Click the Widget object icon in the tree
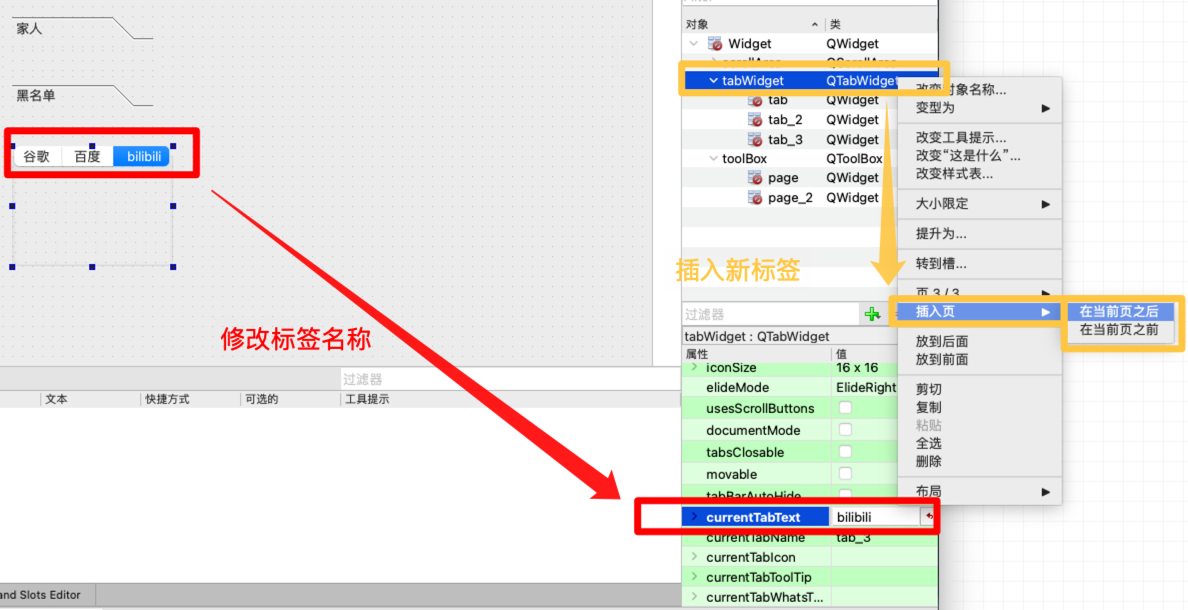 [714, 44]
